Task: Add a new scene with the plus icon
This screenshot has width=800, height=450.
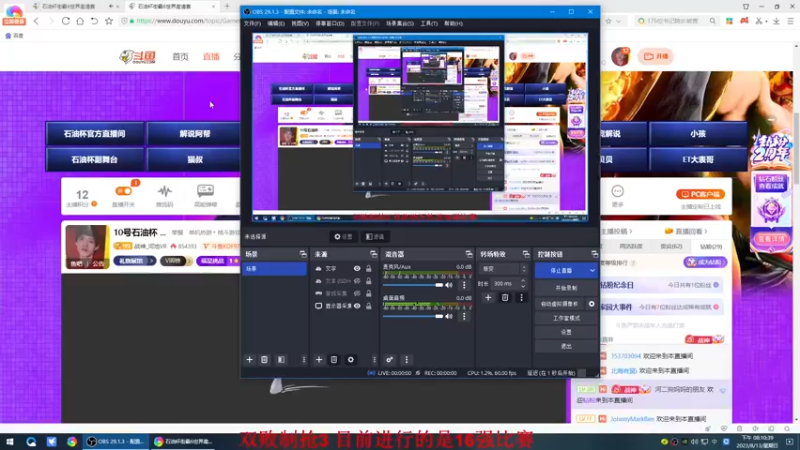Action: tap(249, 360)
